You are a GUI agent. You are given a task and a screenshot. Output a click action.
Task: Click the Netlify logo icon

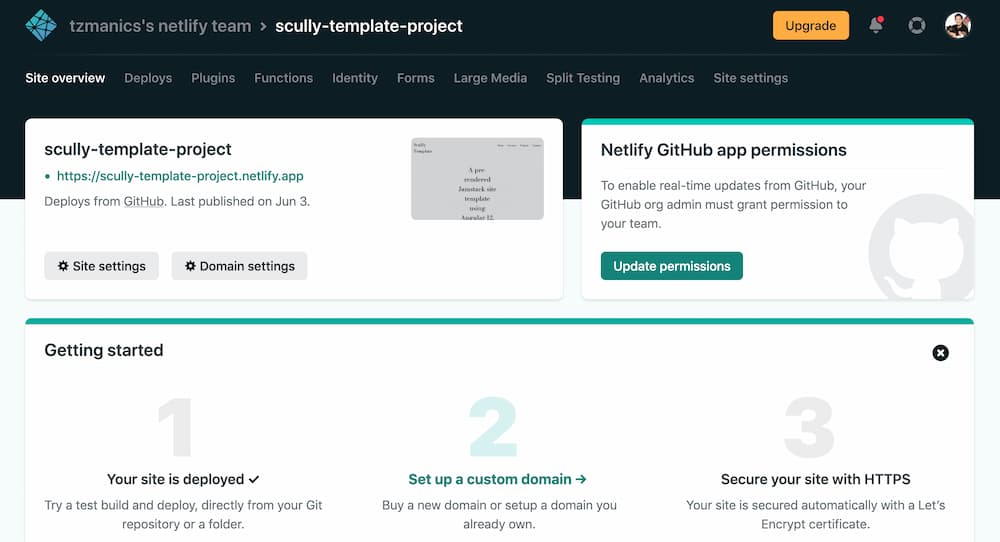[x=41, y=26]
